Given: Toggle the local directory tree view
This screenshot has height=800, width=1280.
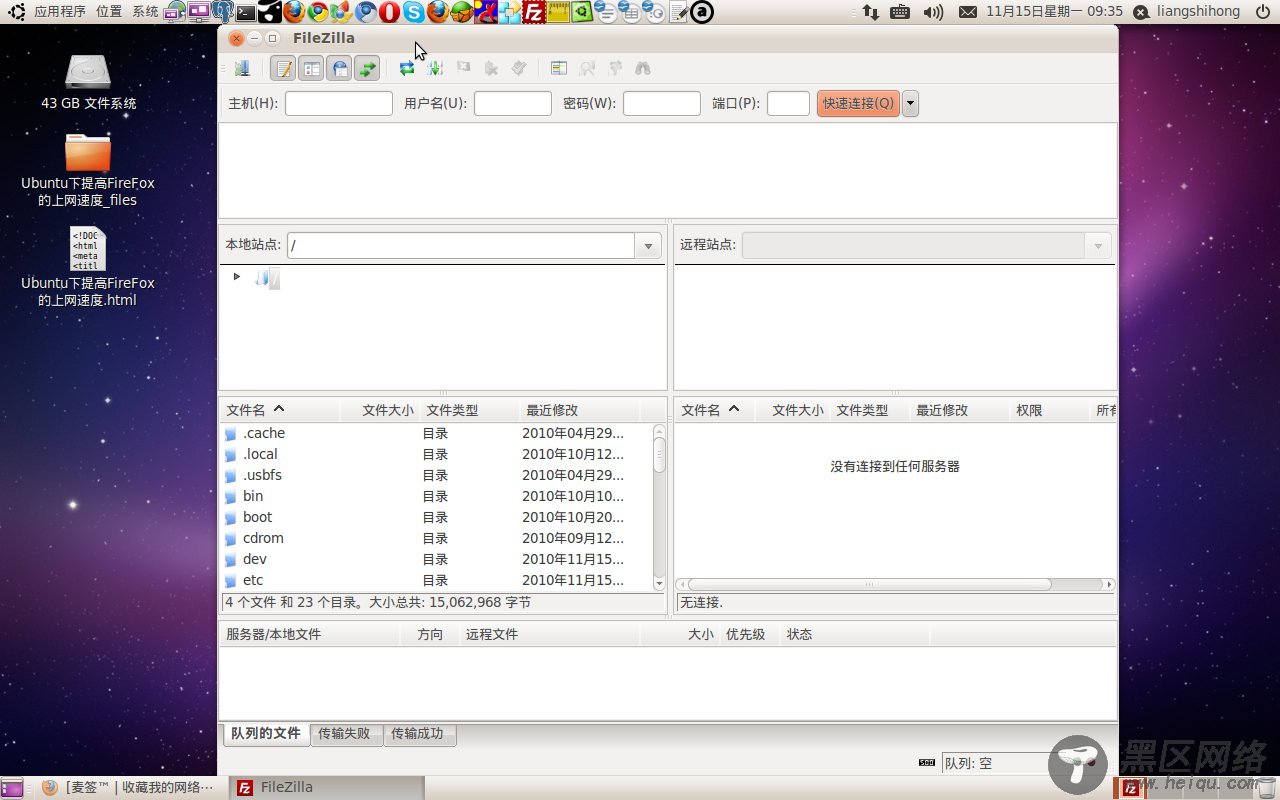Looking at the screenshot, I should click(x=312, y=69).
